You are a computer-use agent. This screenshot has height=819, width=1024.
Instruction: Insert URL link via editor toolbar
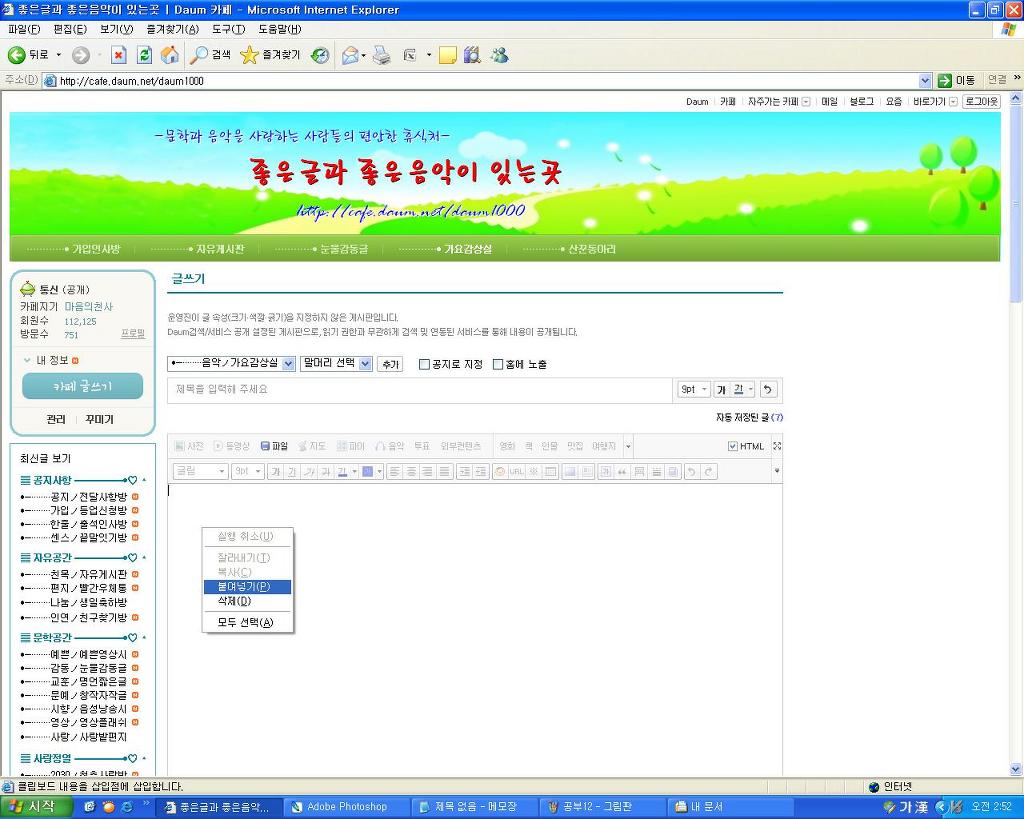[x=516, y=472]
